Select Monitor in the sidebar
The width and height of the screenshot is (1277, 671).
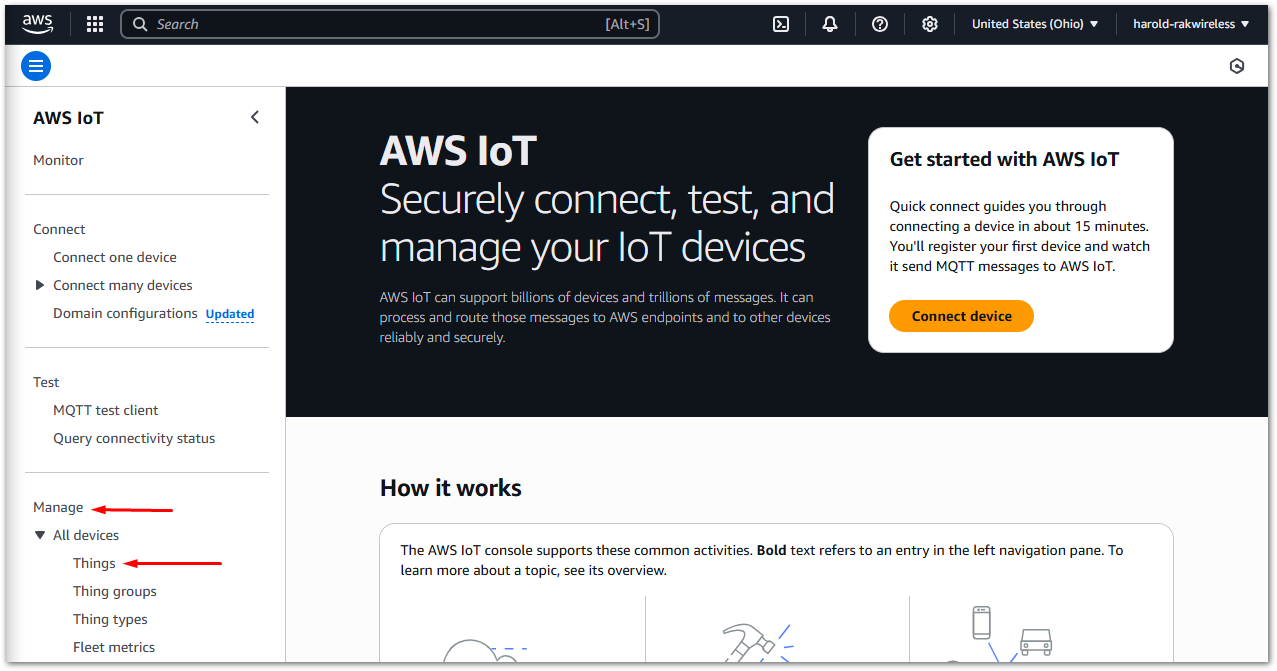[58, 160]
